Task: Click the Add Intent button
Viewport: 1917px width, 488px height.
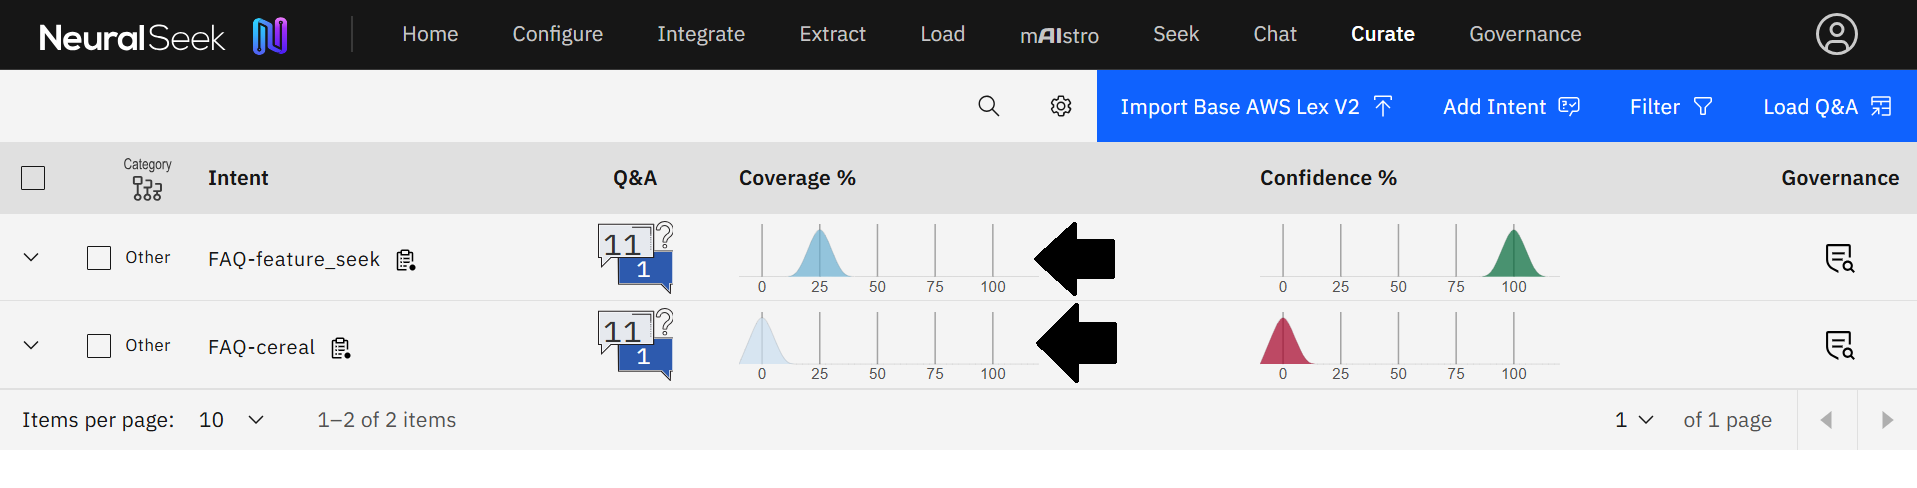Action: pos(1510,107)
